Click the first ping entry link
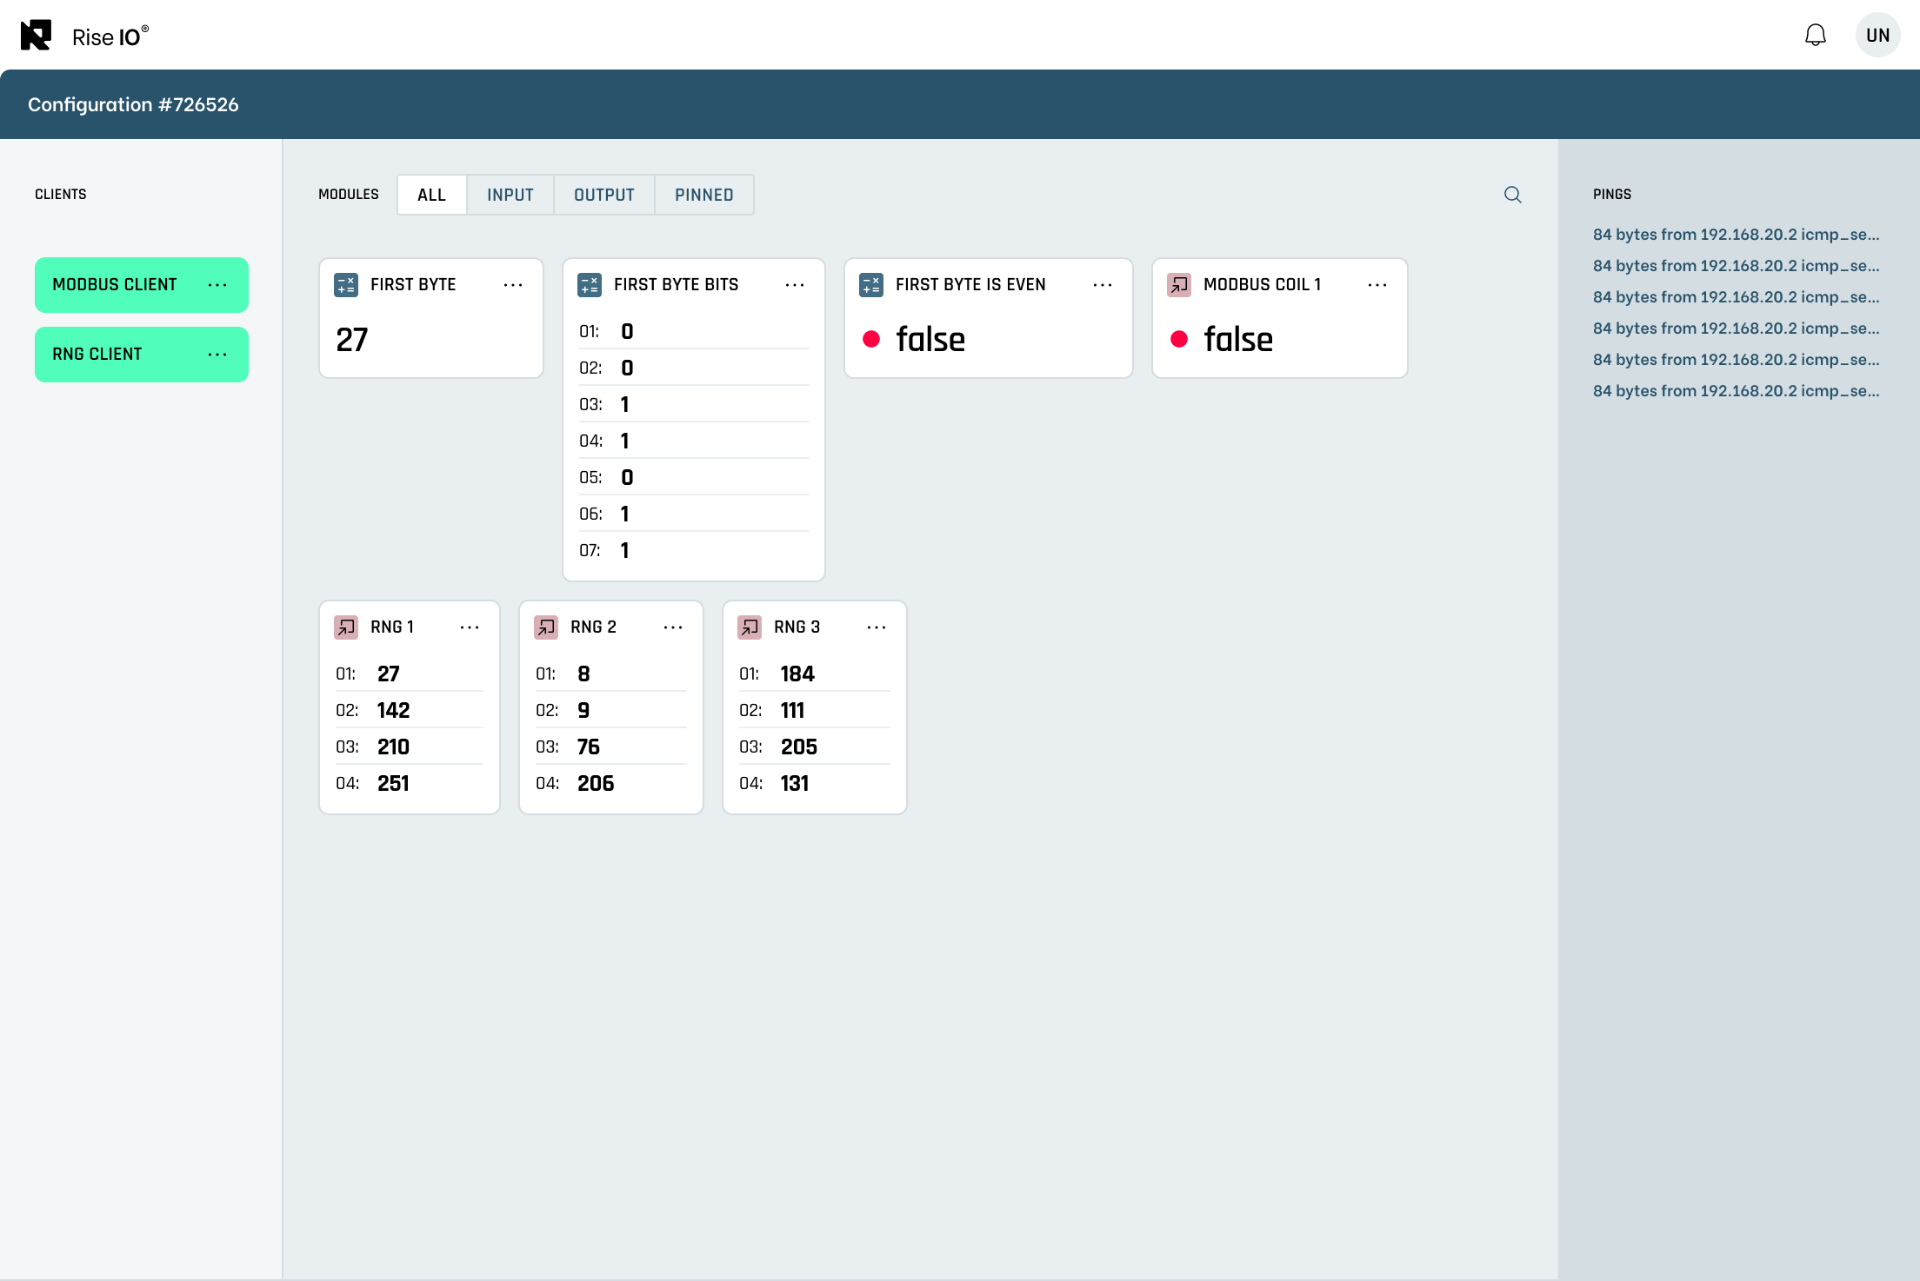The height and width of the screenshot is (1281, 1920). pyautogui.click(x=1736, y=234)
